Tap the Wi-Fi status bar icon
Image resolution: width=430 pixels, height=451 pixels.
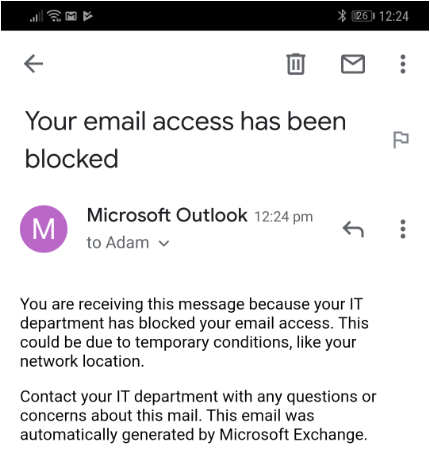click(x=54, y=16)
